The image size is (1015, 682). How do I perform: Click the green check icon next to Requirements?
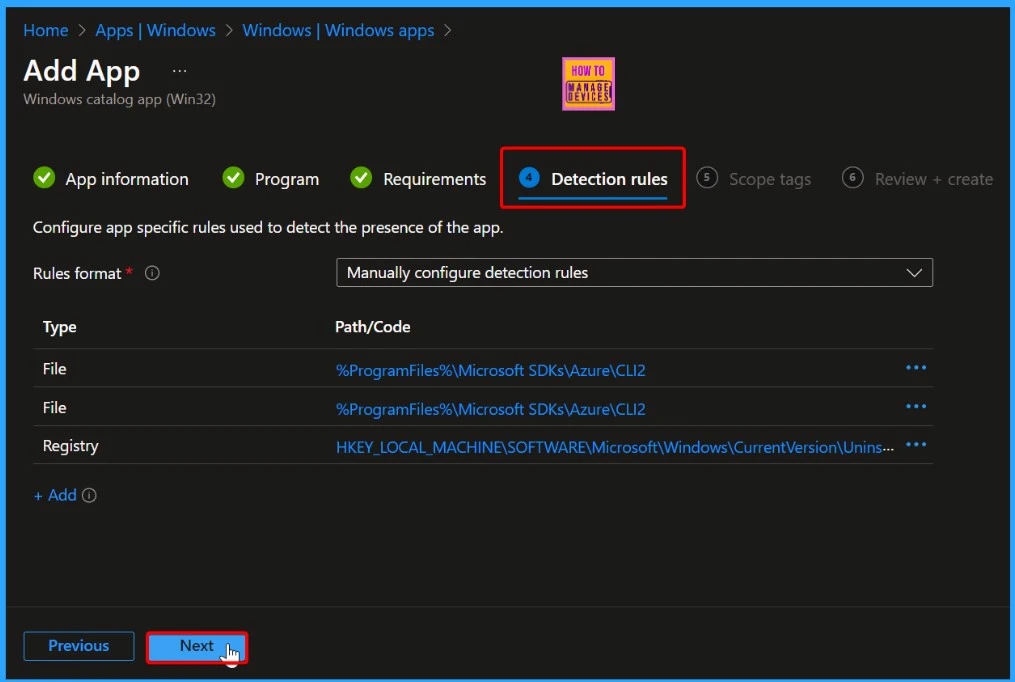(x=361, y=178)
